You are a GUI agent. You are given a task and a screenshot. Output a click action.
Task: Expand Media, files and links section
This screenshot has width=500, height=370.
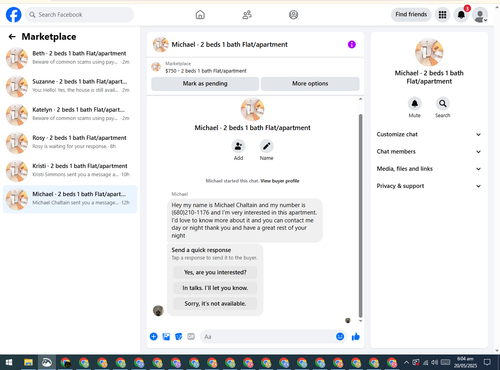tap(429, 169)
